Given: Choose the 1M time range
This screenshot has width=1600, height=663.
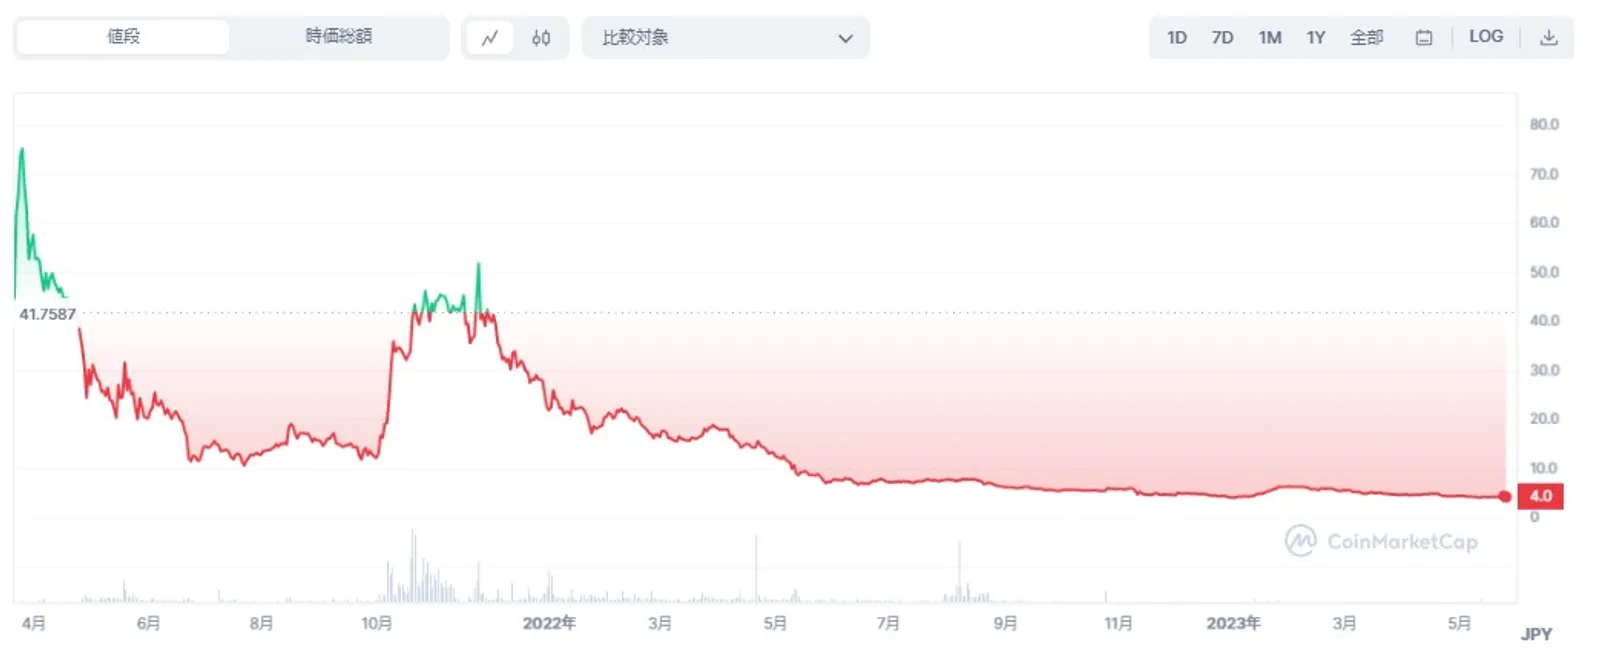Looking at the screenshot, I should [1270, 38].
